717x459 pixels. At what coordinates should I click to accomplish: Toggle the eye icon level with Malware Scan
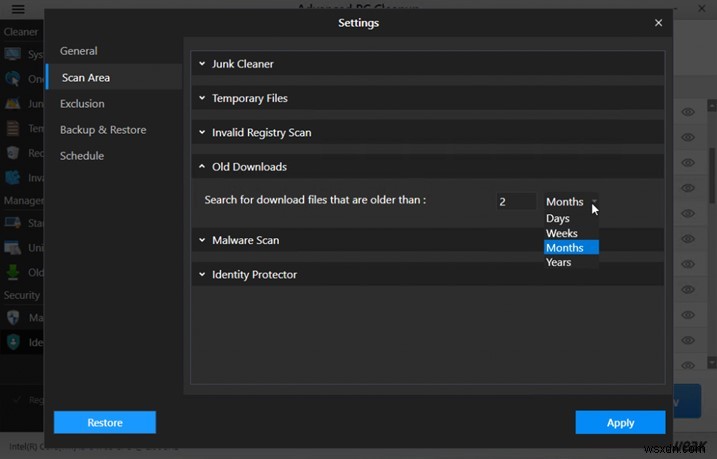(x=688, y=240)
